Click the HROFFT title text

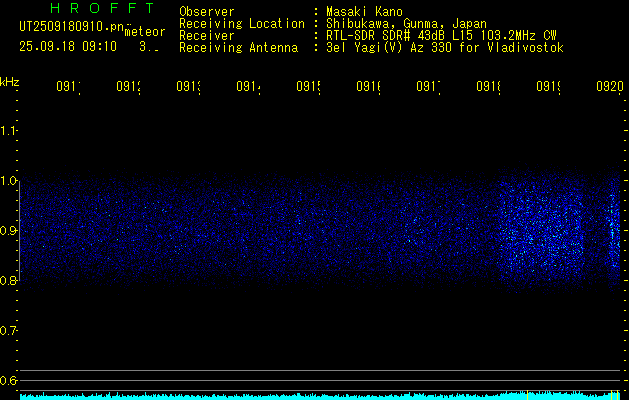coord(103,8)
